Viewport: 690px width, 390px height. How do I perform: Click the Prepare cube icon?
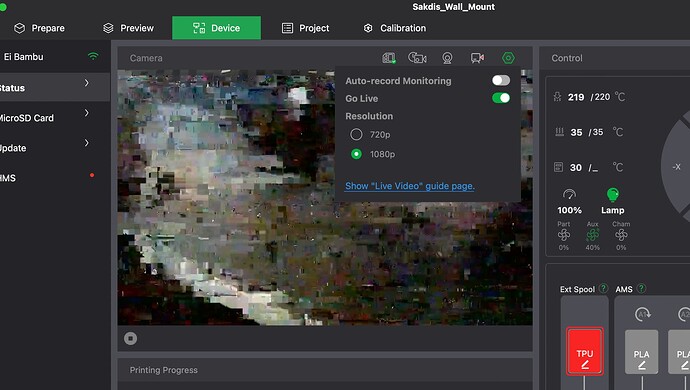tap(19, 28)
